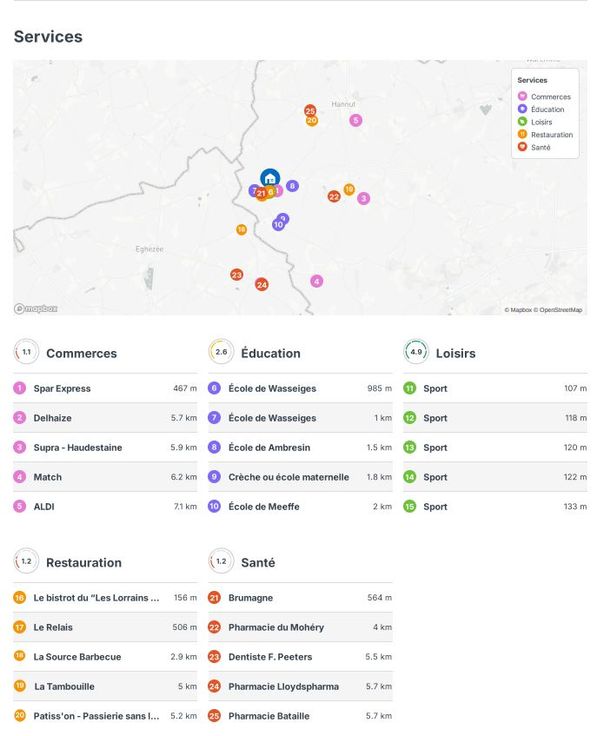Select École de Ambresin in the Éducation list
Viewport: 604px width, 736px height.
tap(268, 447)
